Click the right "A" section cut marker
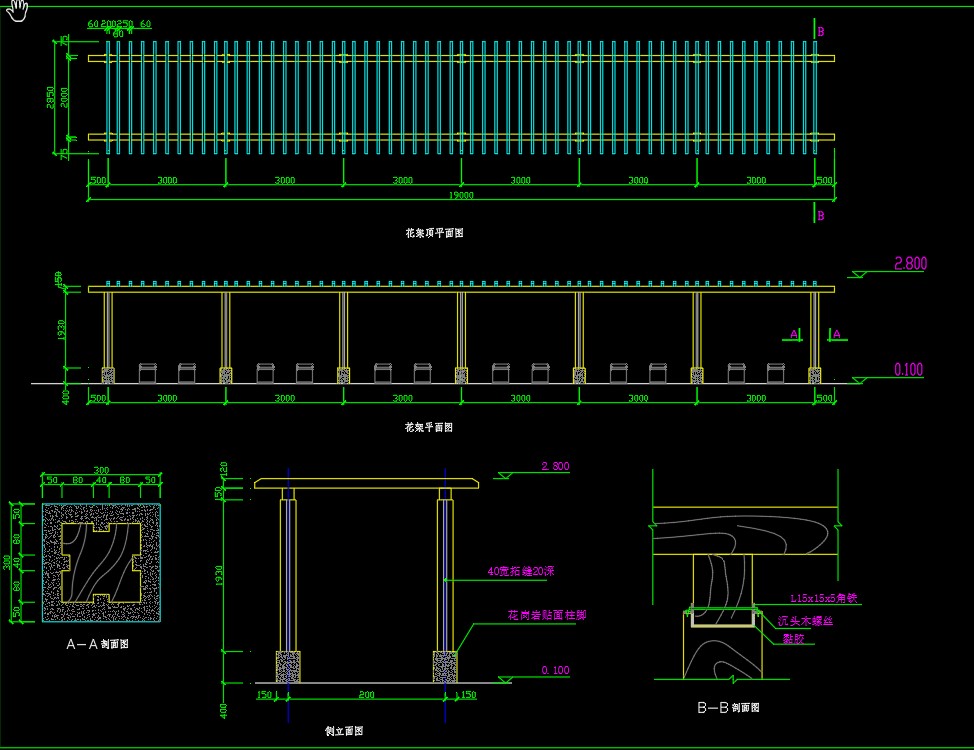The width and height of the screenshot is (974, 750). 837,334
